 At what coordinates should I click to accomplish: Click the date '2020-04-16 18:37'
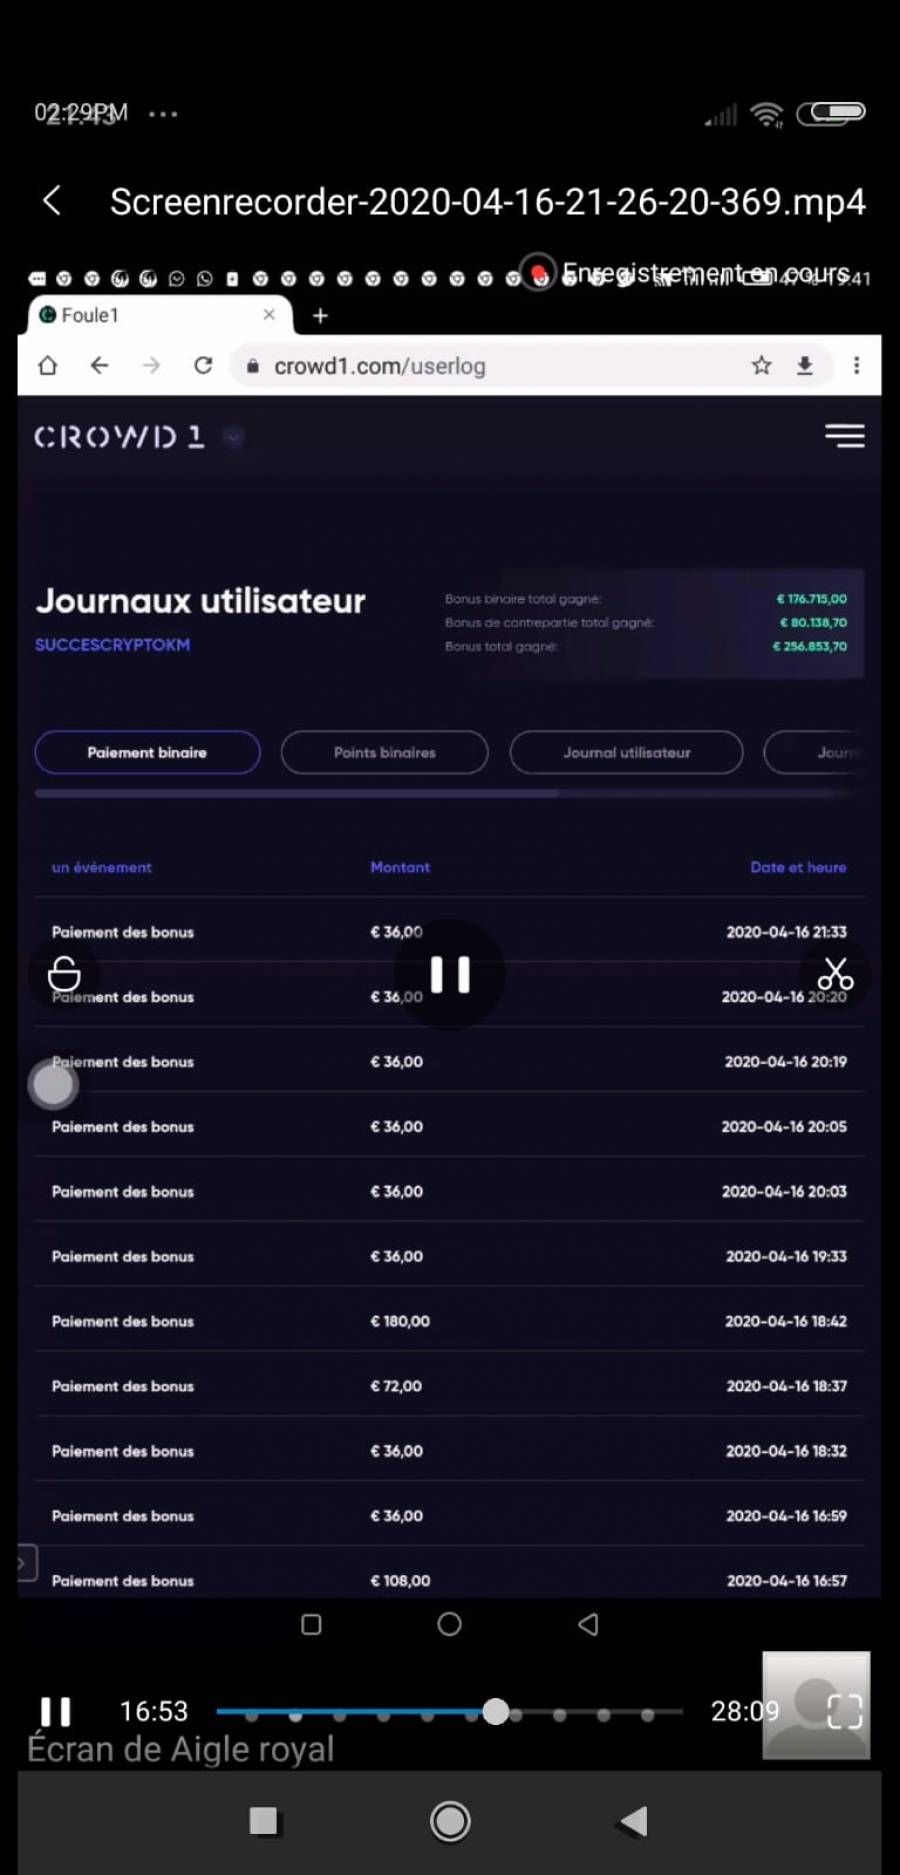click(787, 1386)
